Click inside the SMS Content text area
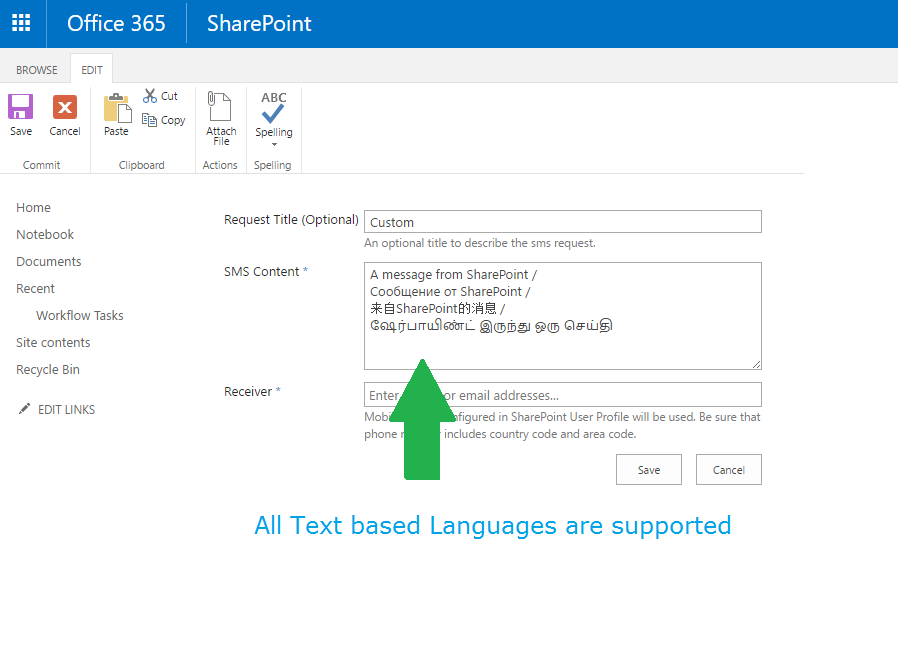Screen dimensions: 899x655 [x=562, y=316]
